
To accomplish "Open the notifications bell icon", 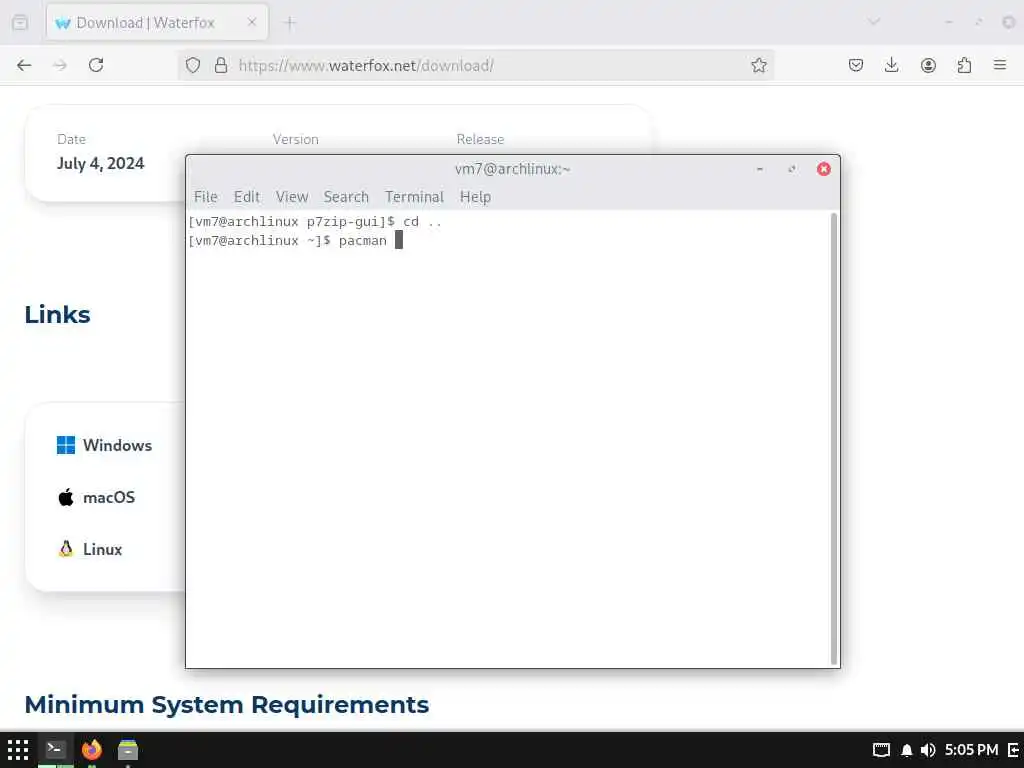I will pos(906,750).
